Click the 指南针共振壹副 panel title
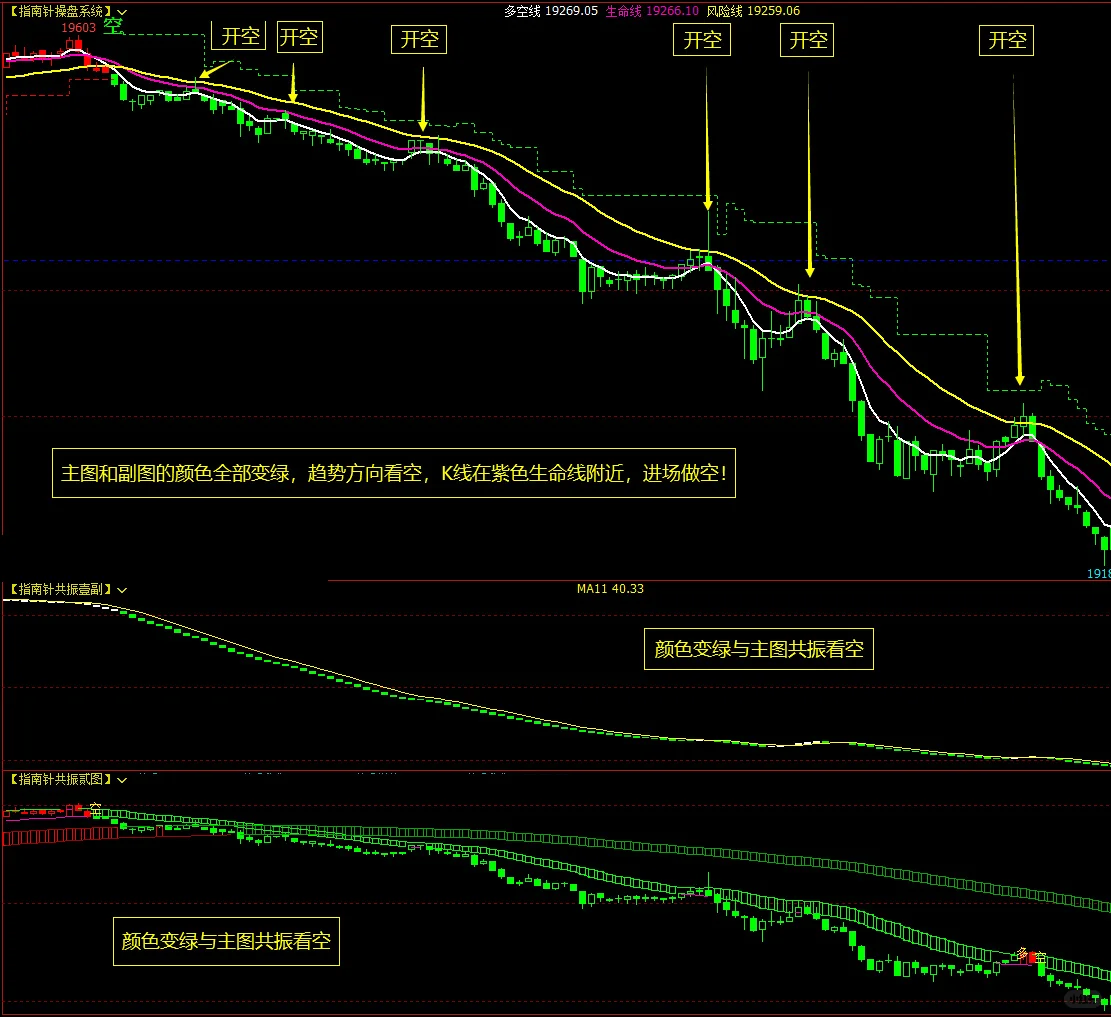The height and width of the screenshot is (1017, 1111). 61,589
